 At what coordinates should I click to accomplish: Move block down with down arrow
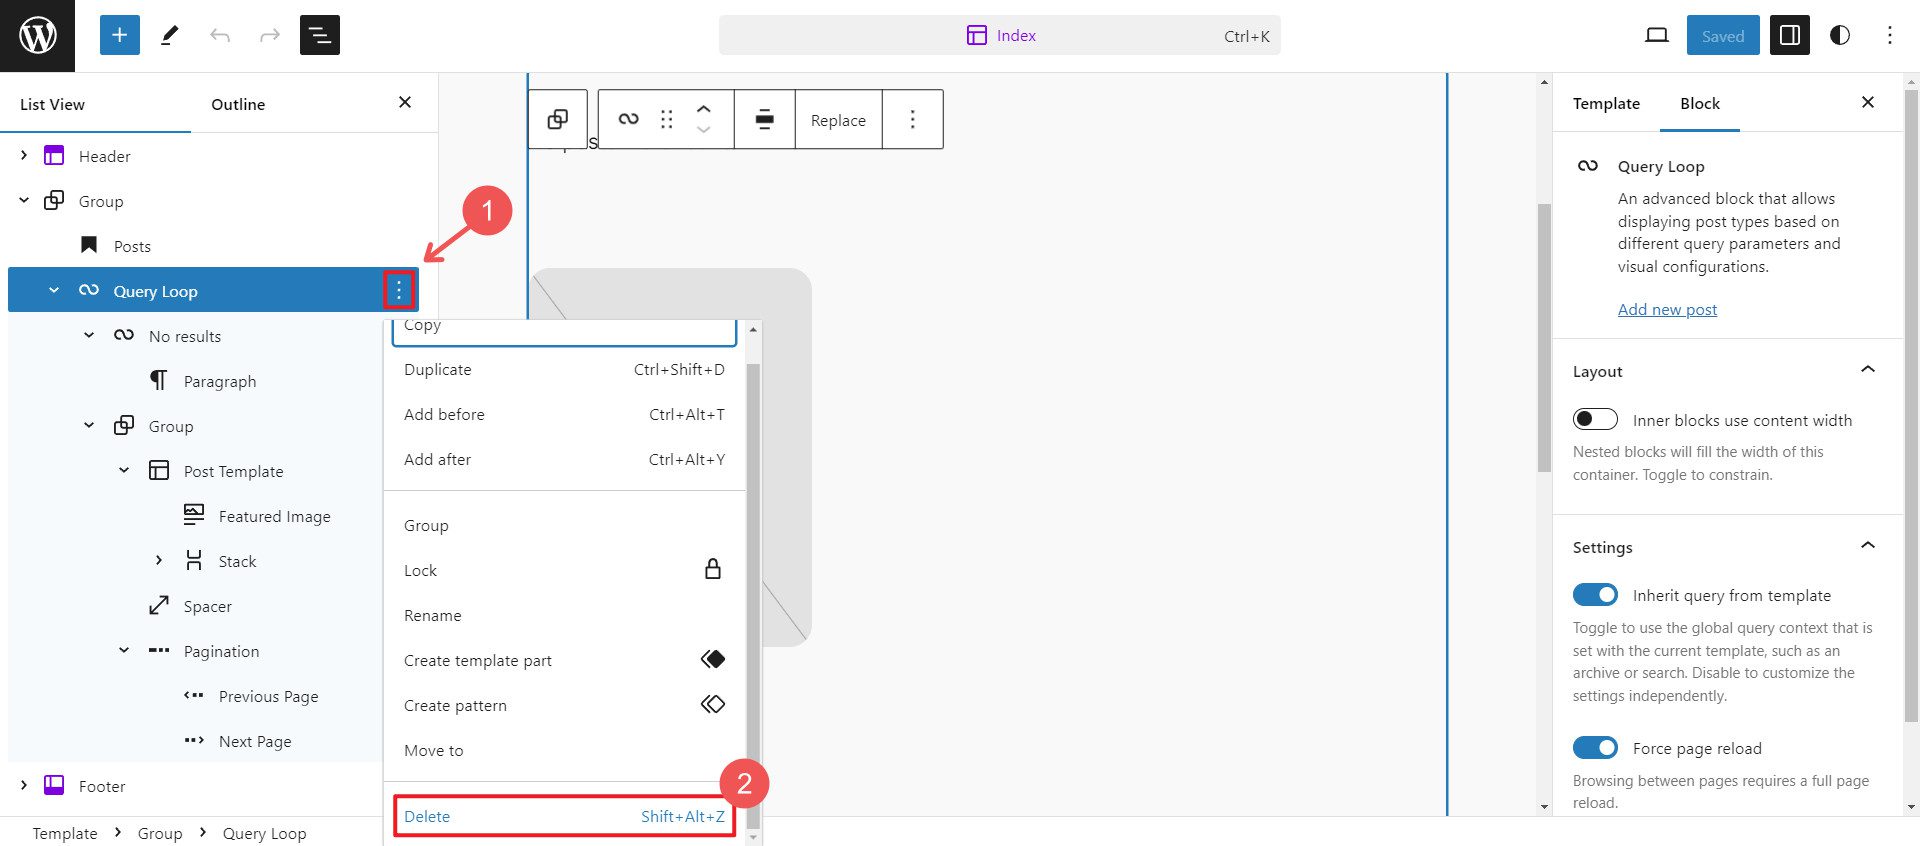tap(704, 130)
